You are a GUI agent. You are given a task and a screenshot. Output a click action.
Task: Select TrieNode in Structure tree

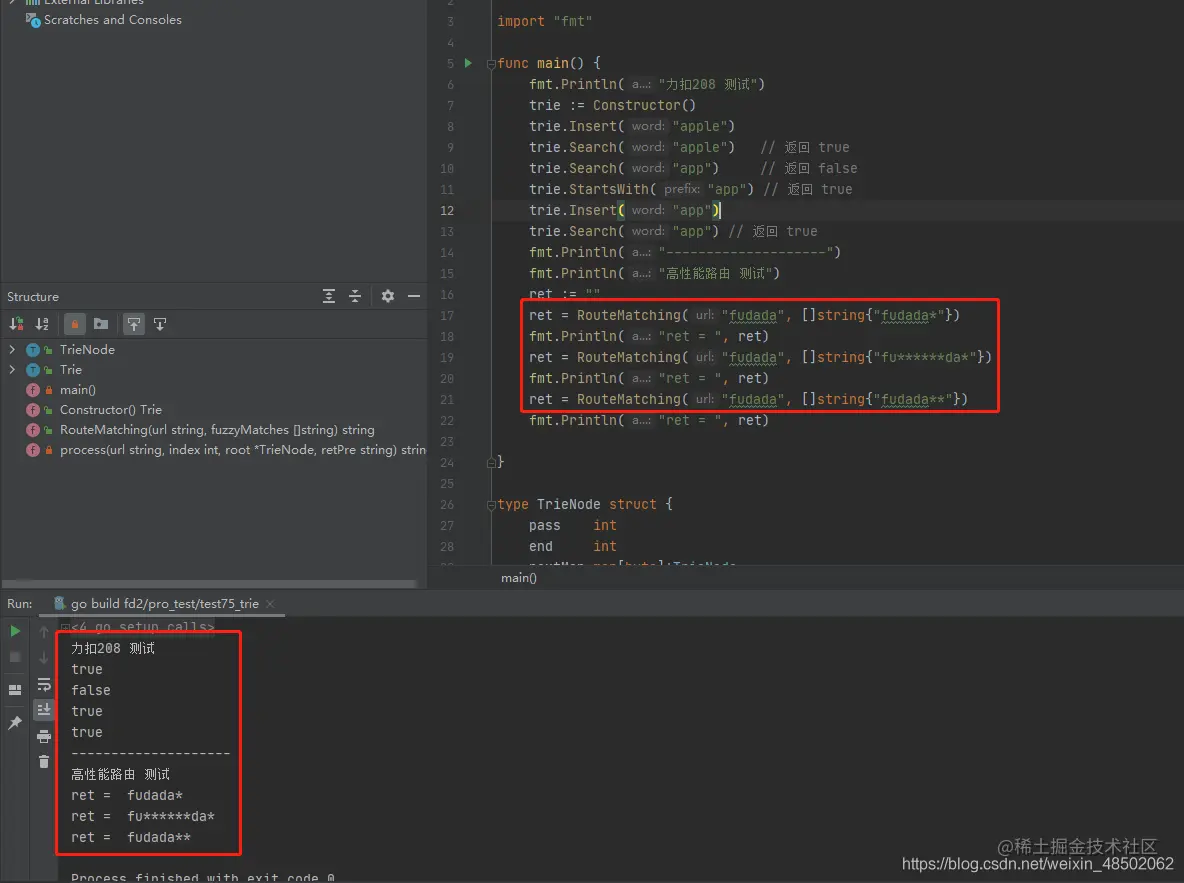[87, 350]
